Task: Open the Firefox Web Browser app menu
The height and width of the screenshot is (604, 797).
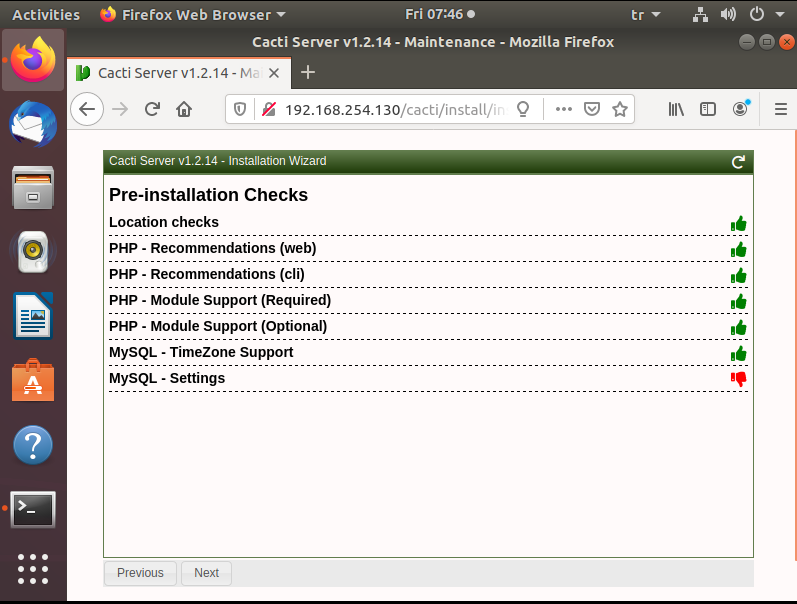Action: (193, 14)
